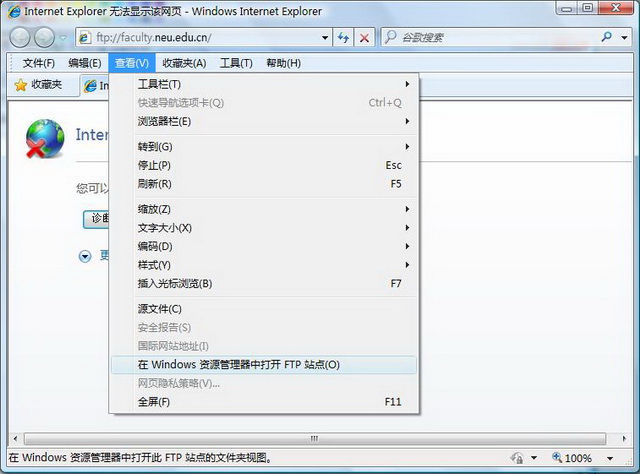The height and width of the screenshot is (474, 640).
Task: Click the search magnifier button
Action: click(x=607, y=37)
